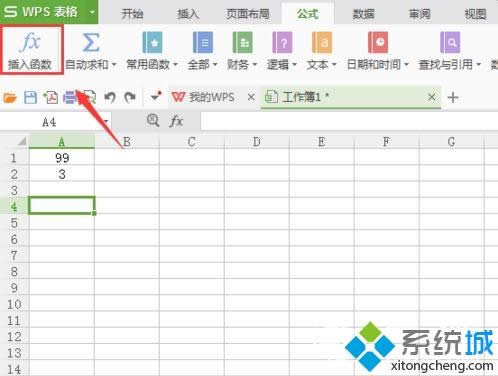Open the Common Functions (常用函数) book icon

click(x=152, y=42)
